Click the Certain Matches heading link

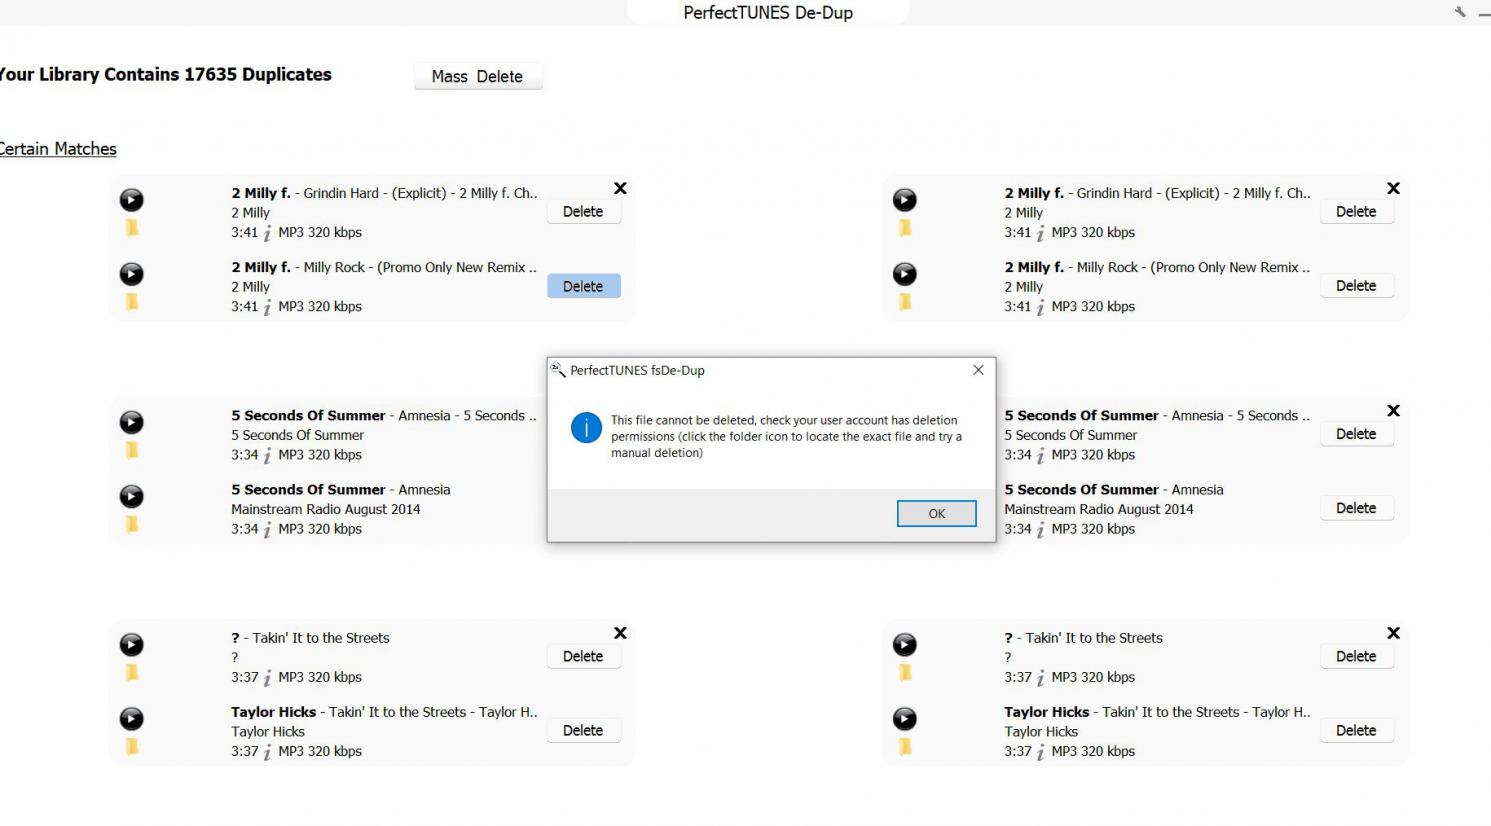[58, 149]
